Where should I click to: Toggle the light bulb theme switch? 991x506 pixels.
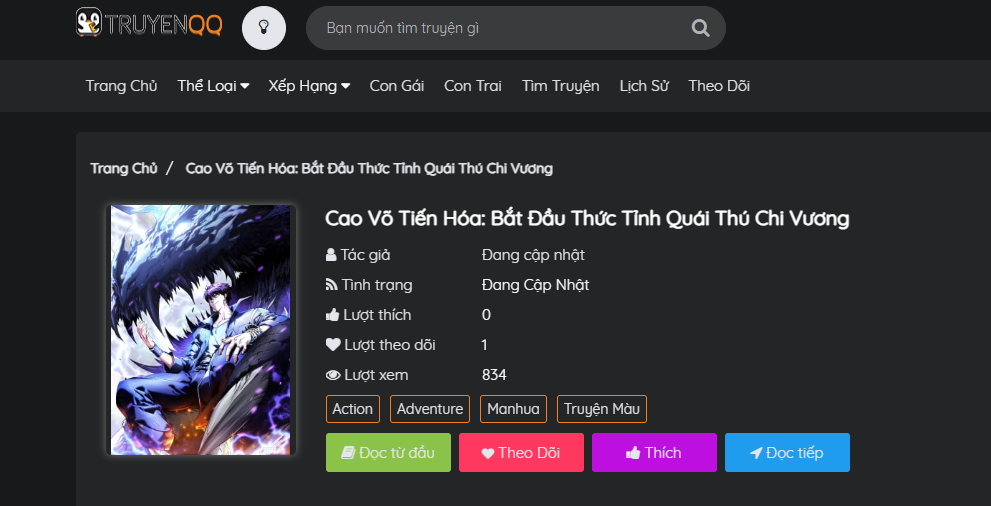click(x=264, y=27)
